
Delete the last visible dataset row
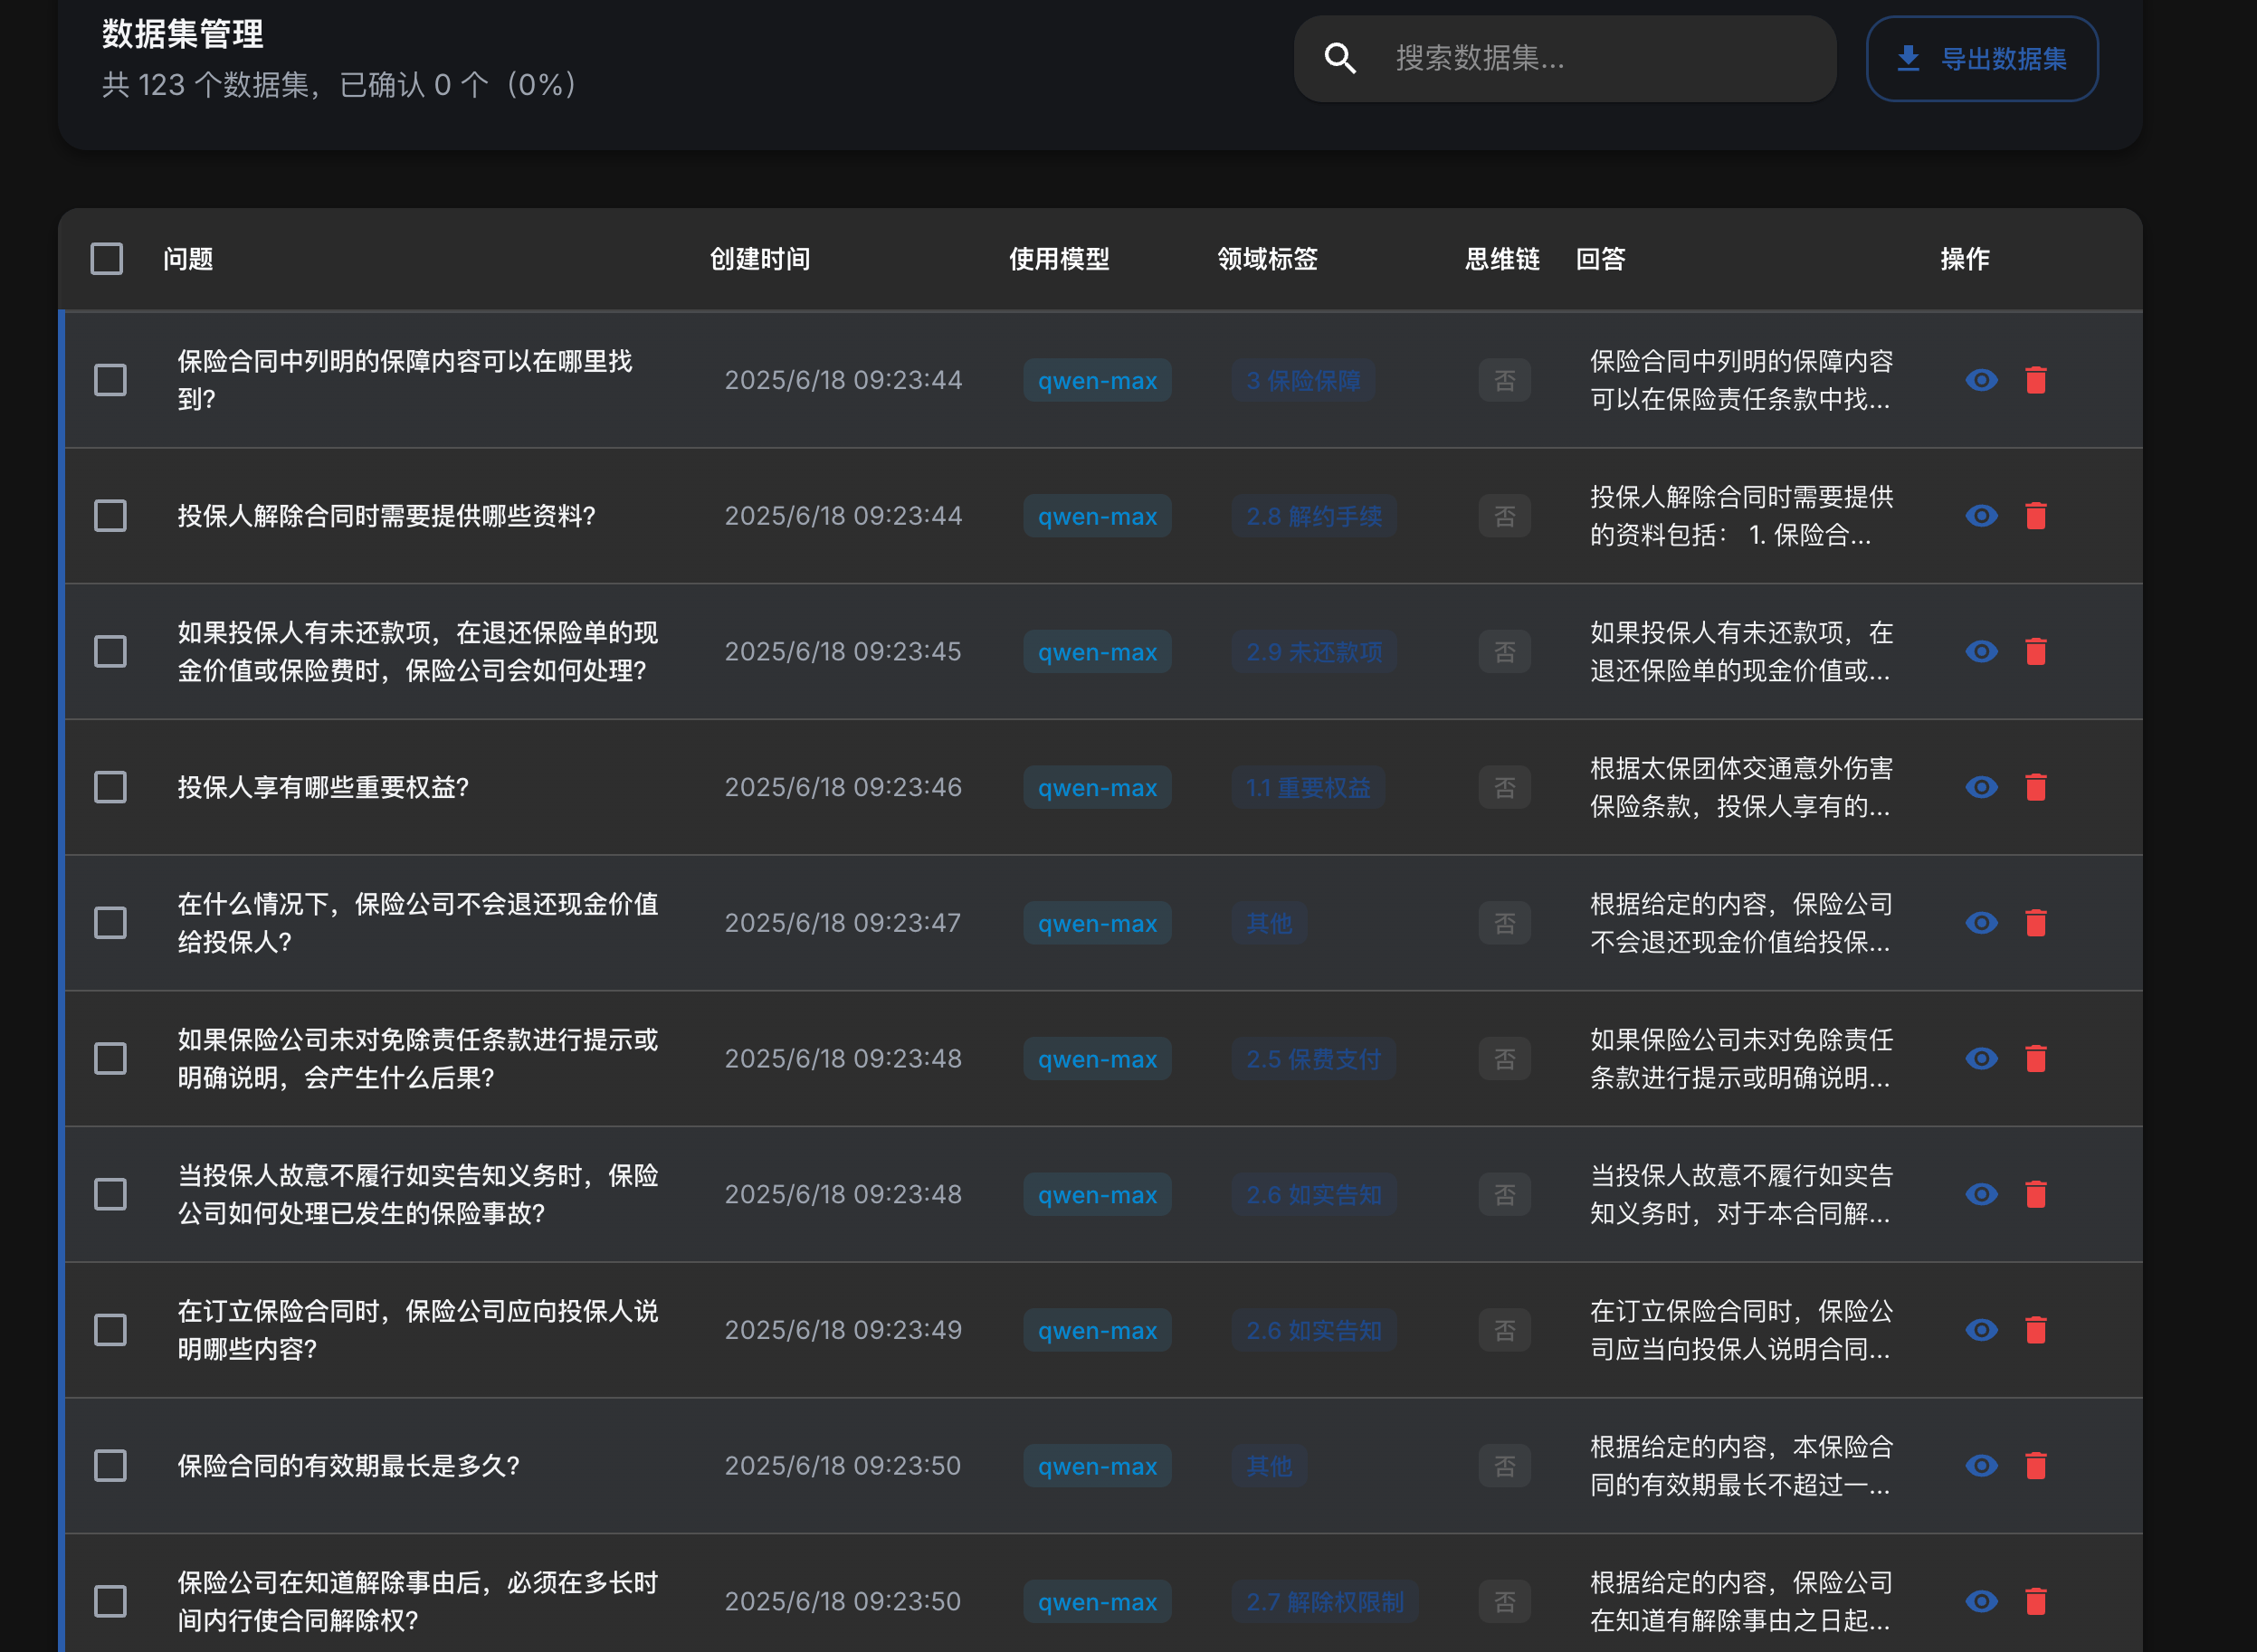click(x=2038, y=1601)
